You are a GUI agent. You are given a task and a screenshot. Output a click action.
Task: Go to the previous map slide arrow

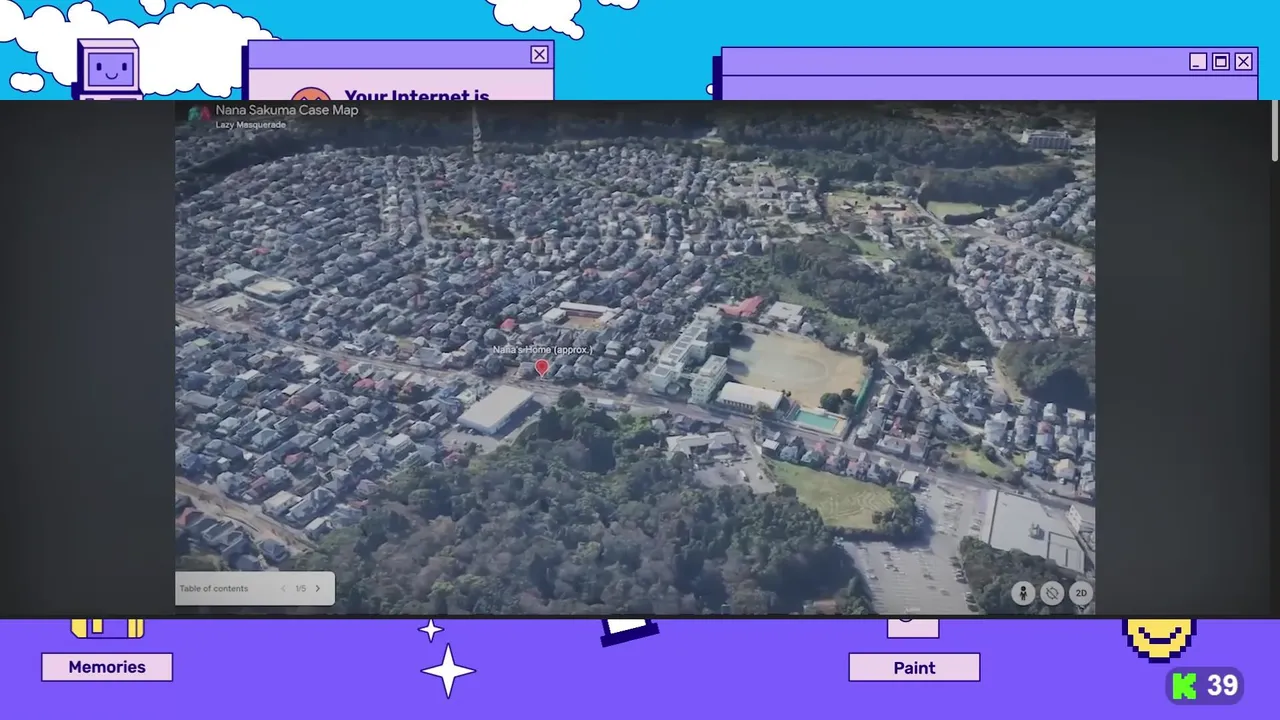283,588
